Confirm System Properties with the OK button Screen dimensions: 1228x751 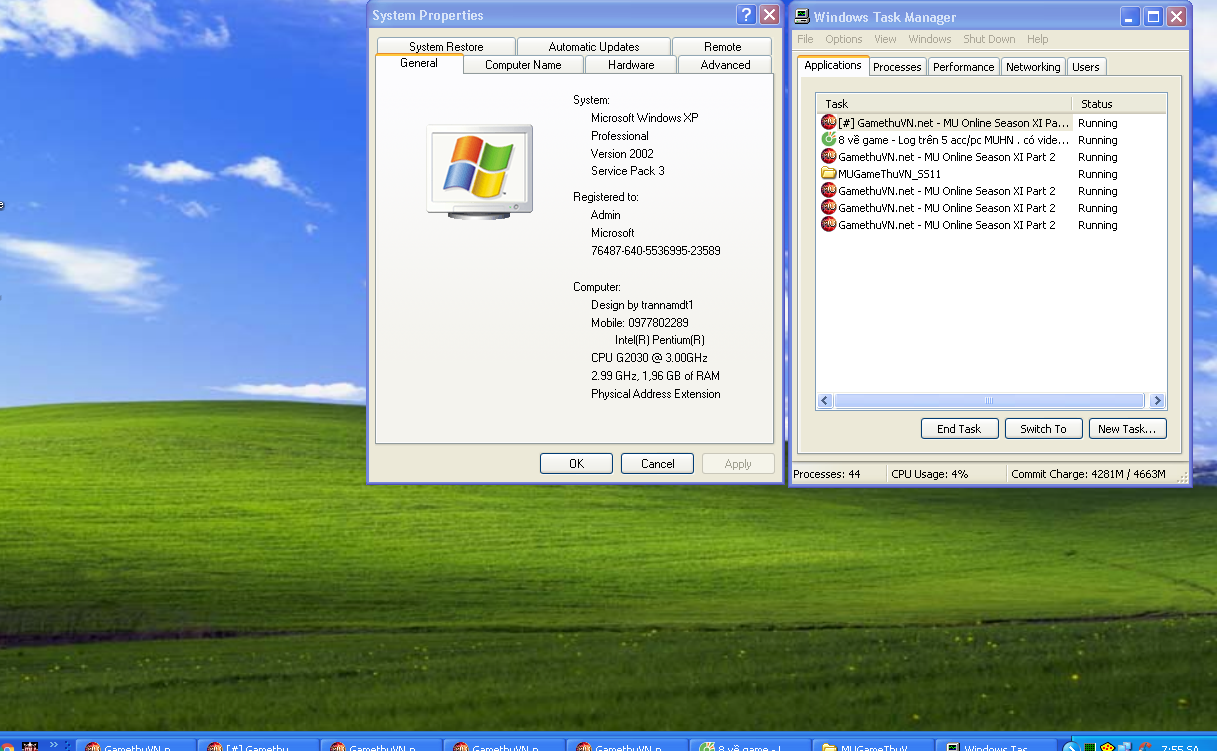click(576, 464)
